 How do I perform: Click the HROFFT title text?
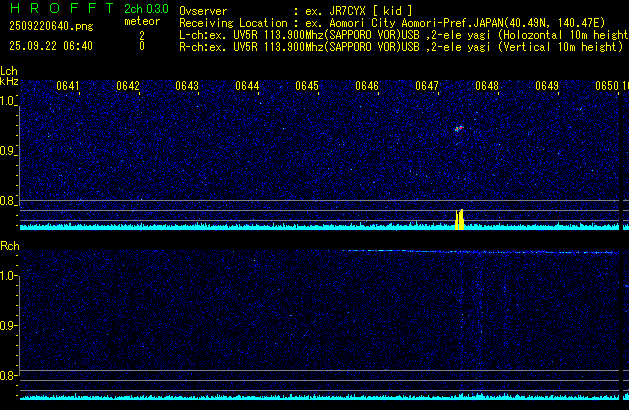(58, 9)
